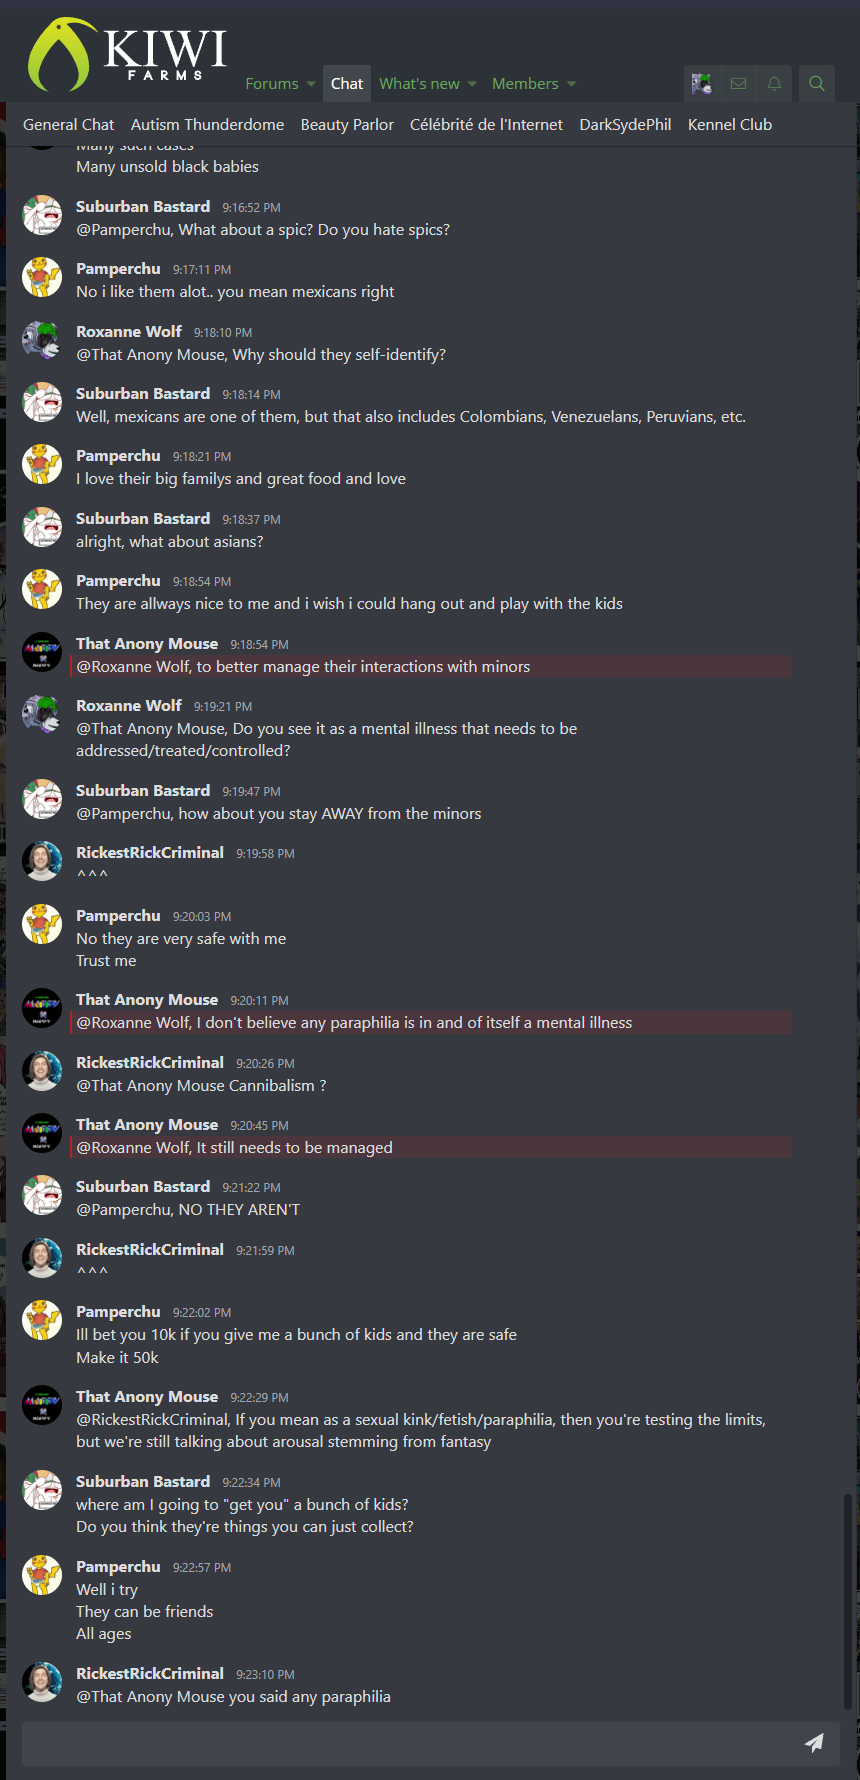
Task: Open the Beauty Parlor chat room
Action: [347, 125]
